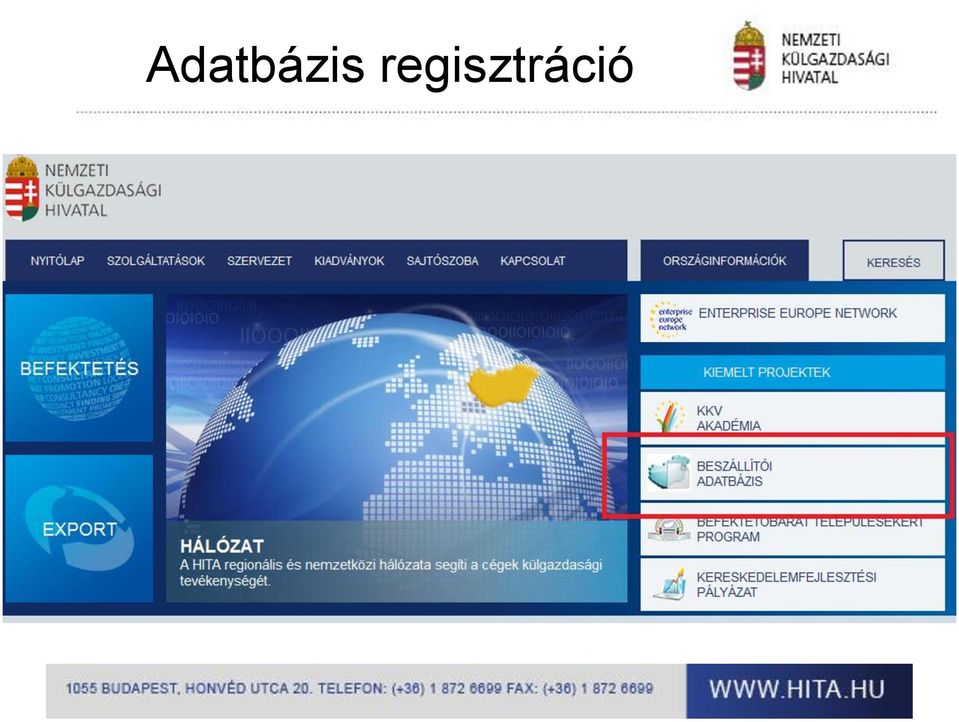Viewport: 959px width, 722px height.
Task: Open the EXPORT tile
Action: click(x=79, y=529)
